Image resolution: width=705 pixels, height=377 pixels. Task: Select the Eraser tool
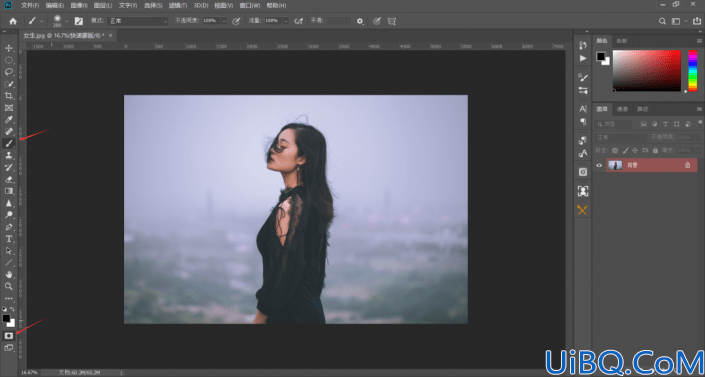9,179
